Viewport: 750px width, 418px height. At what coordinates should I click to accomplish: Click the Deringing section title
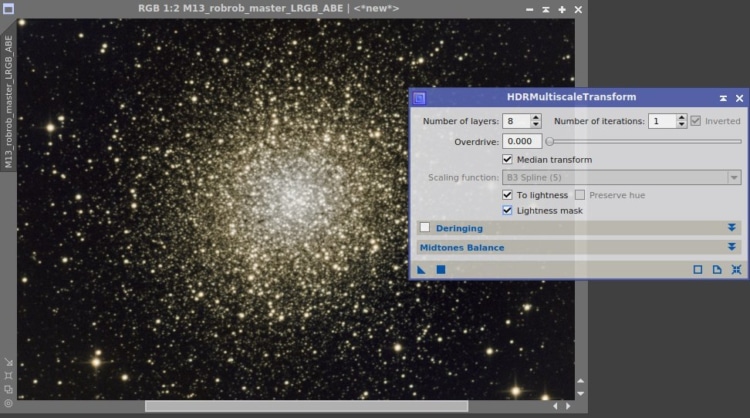point(459,228)
